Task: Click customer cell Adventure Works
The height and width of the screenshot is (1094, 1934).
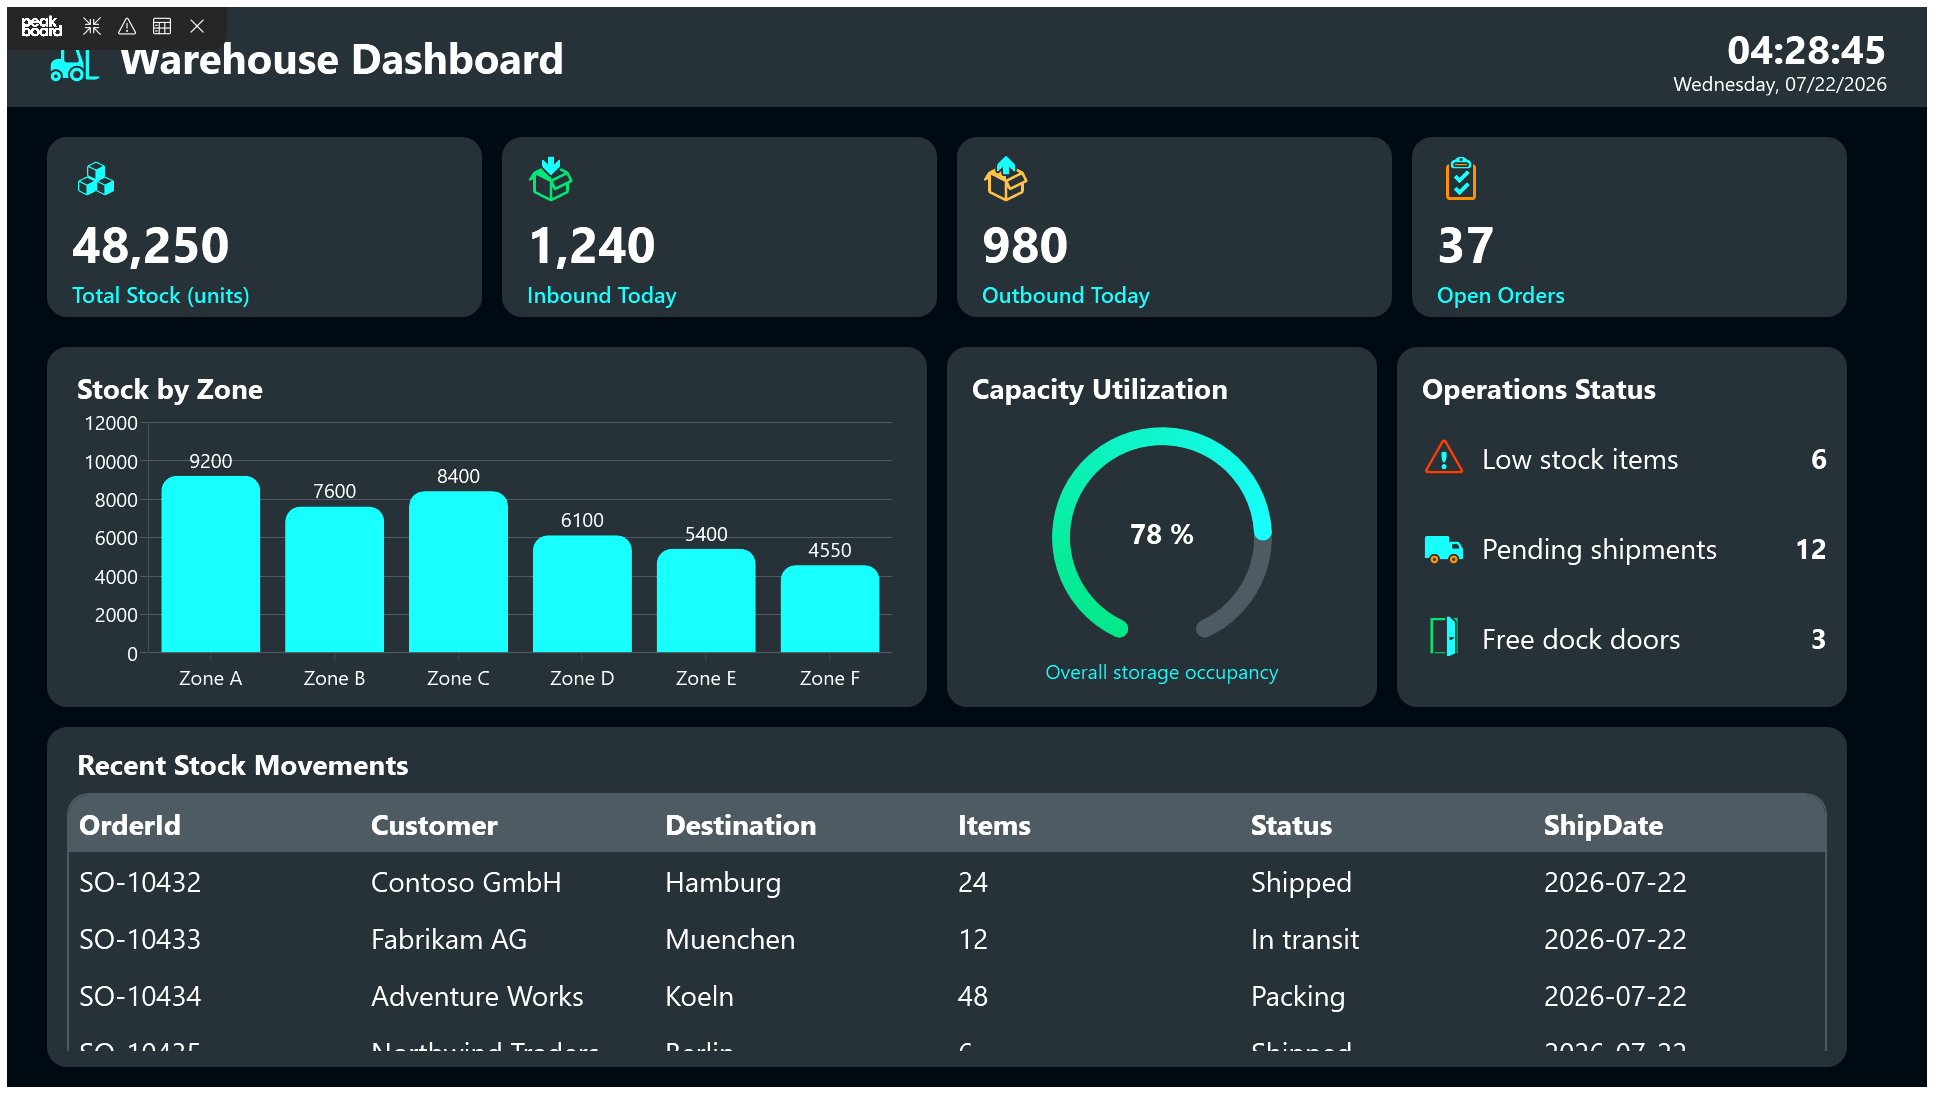Action: tap(477, 997)
